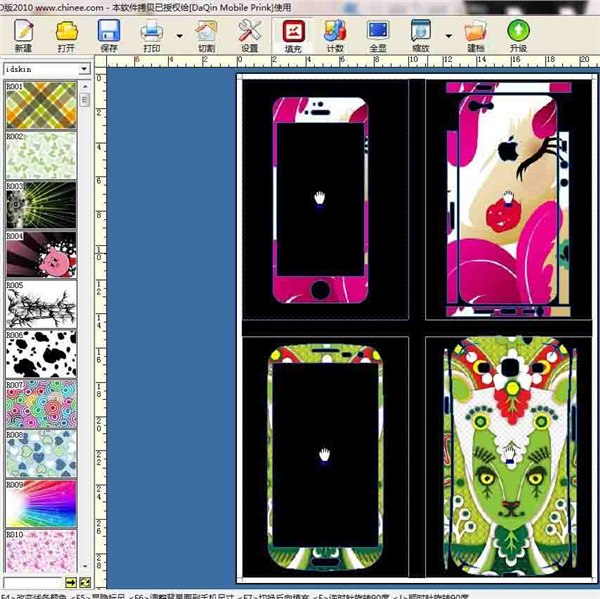Select the pink iPhone back skin template

pos(508,199)
